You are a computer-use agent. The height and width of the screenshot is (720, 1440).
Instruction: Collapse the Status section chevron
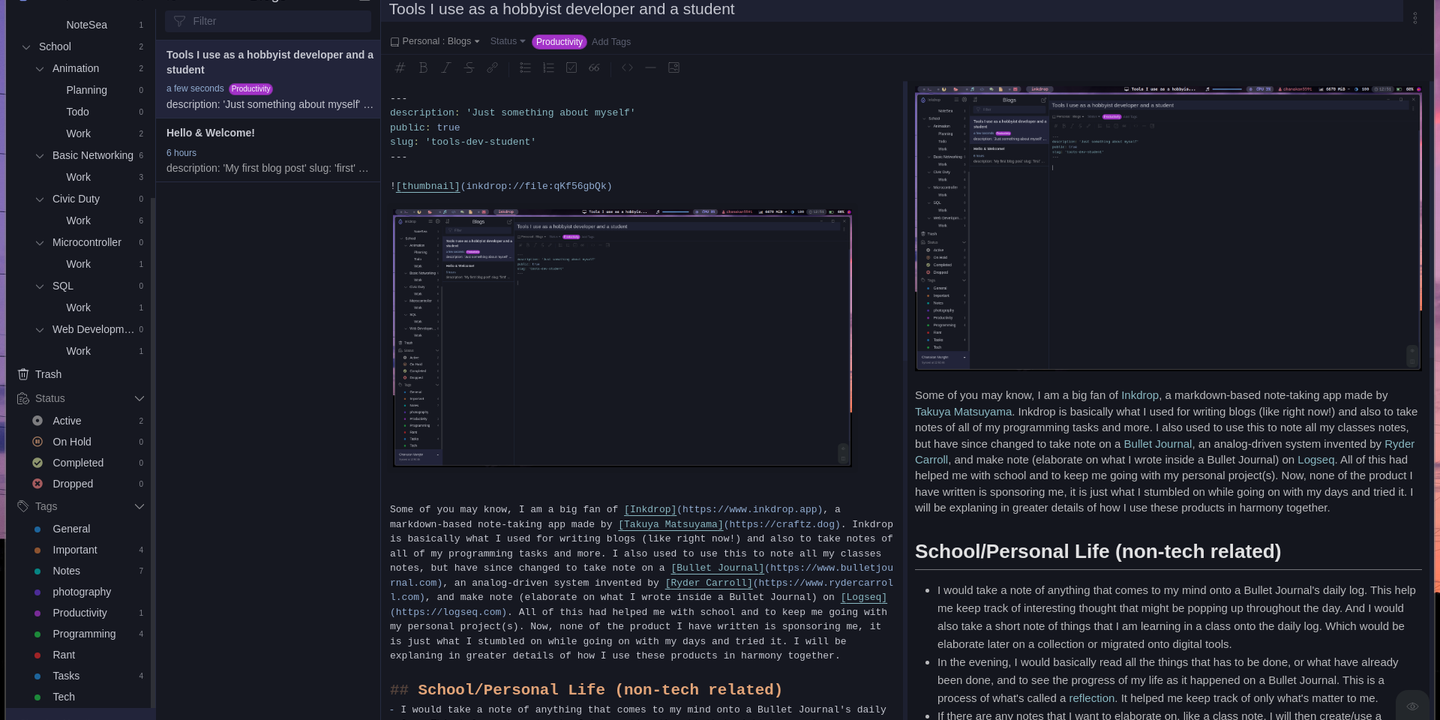pos(139,398)
